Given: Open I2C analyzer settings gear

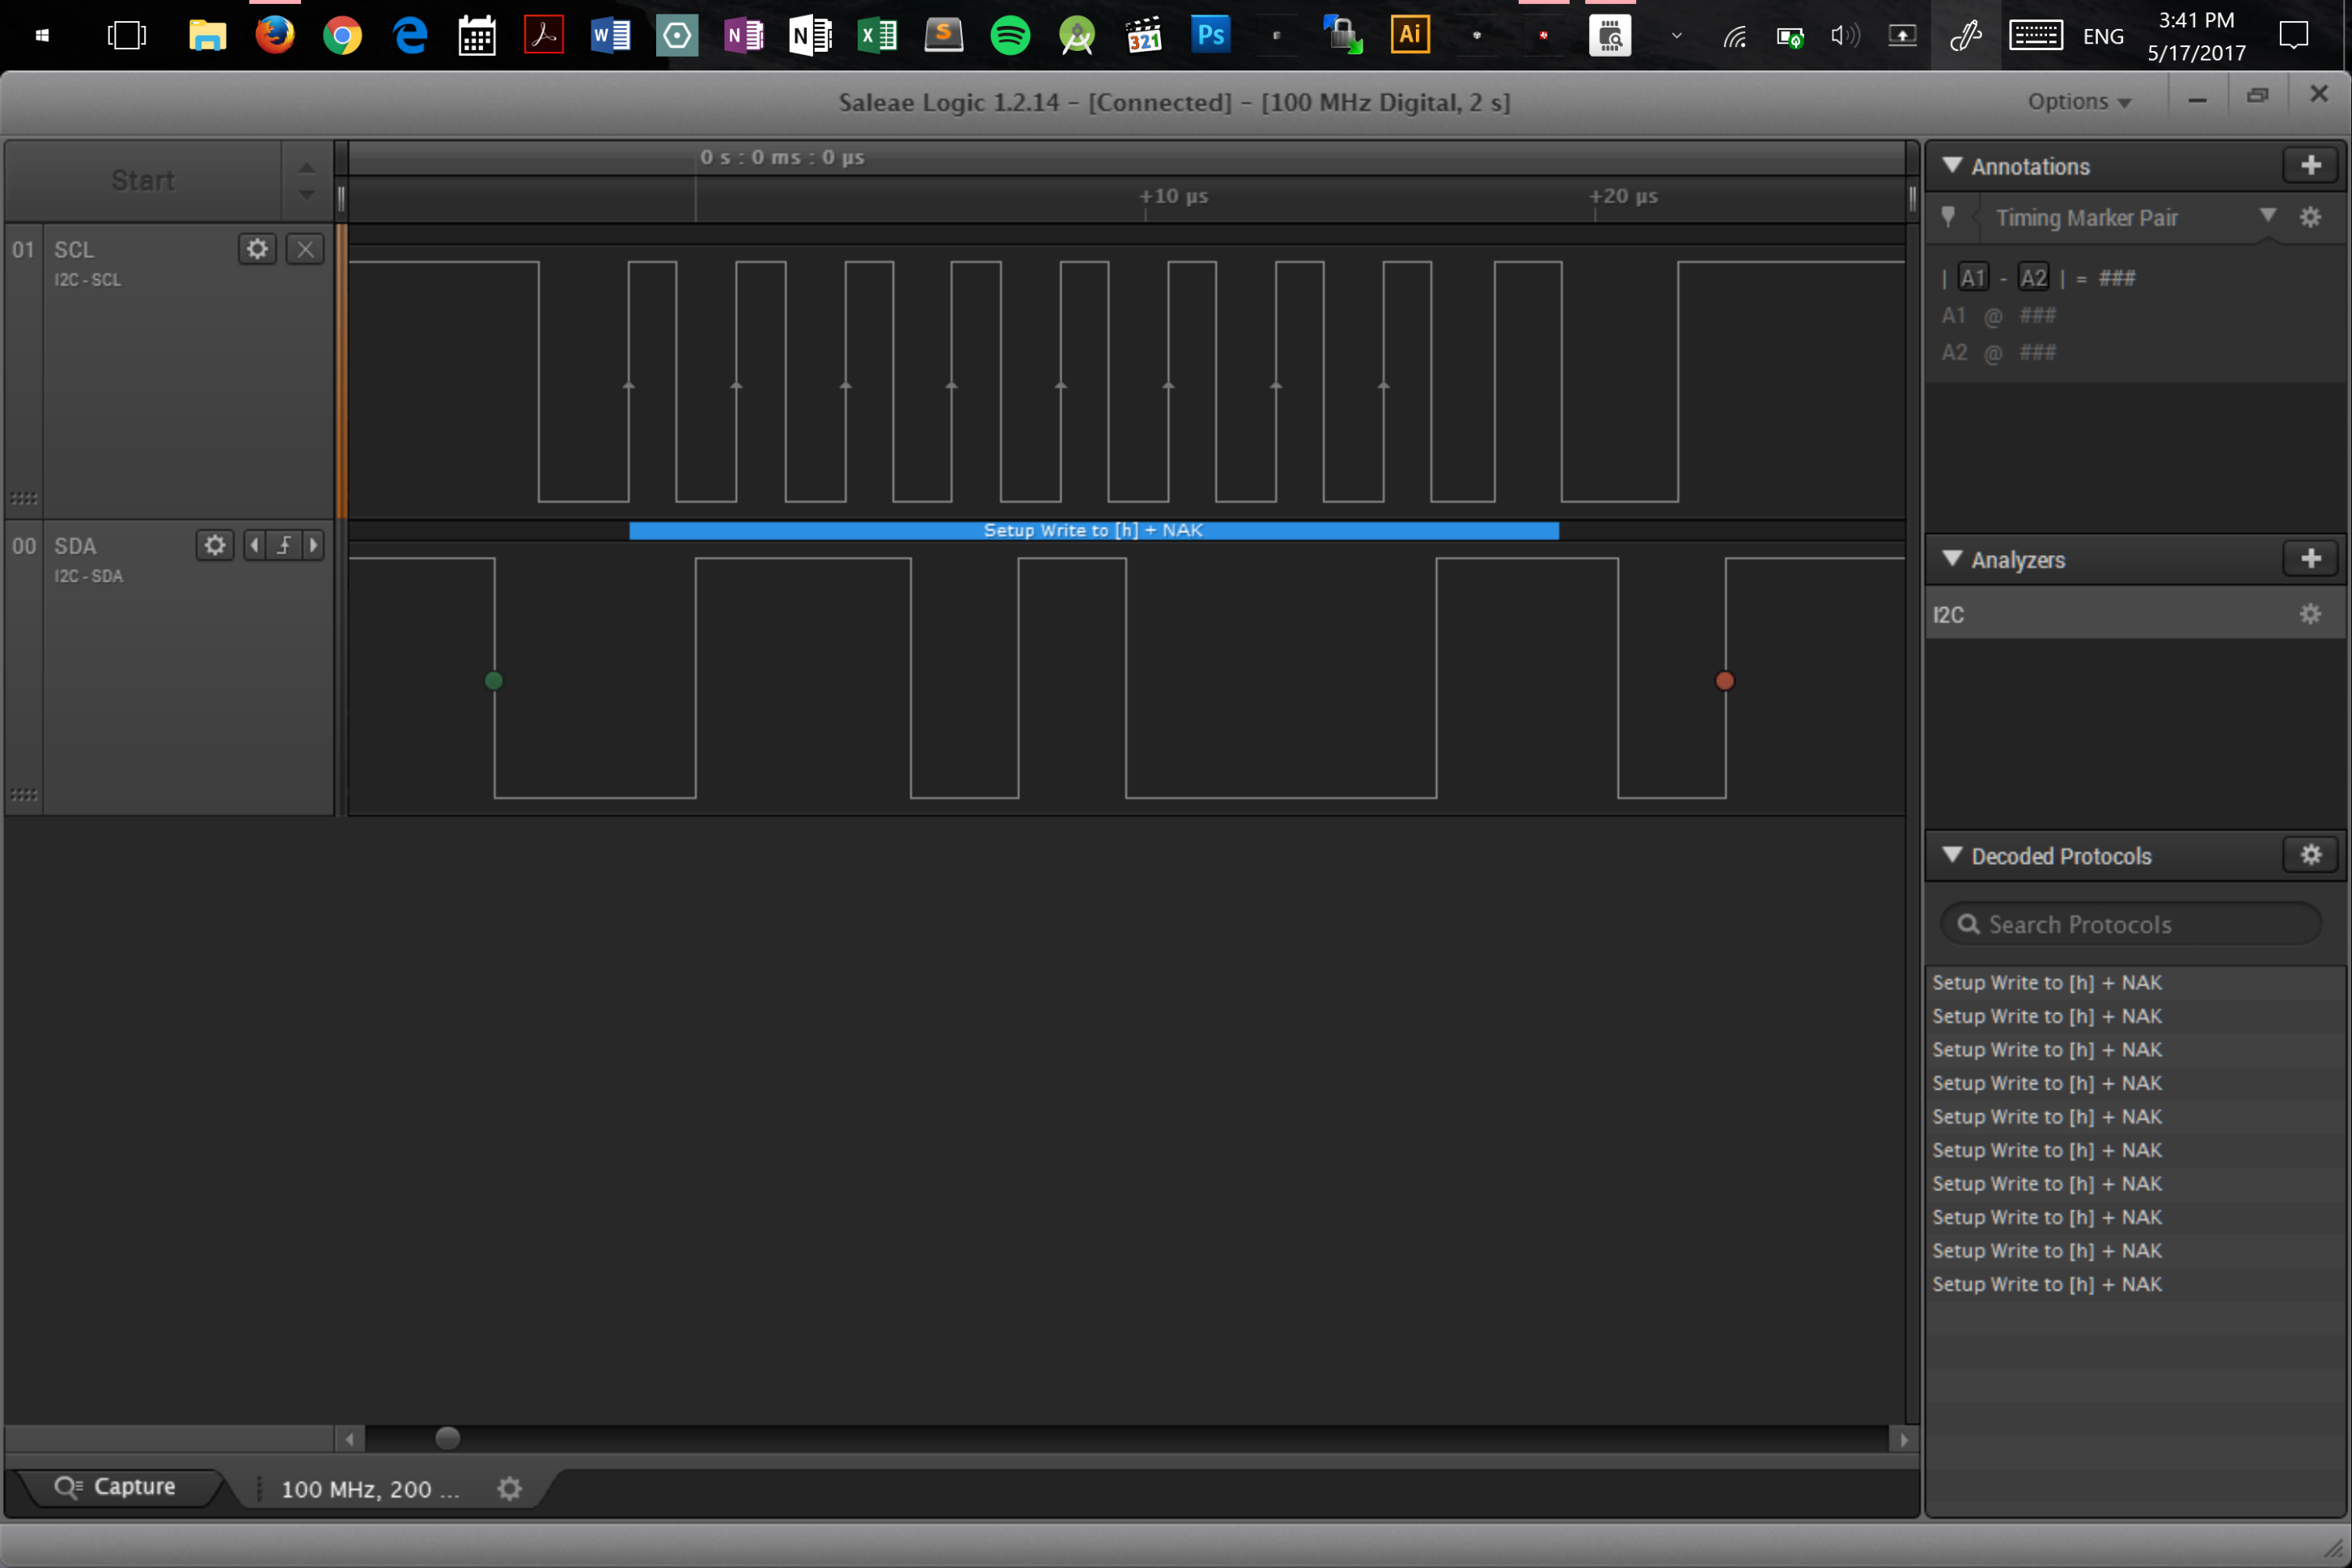Looking at the screenshot, I should [2310, 614].
